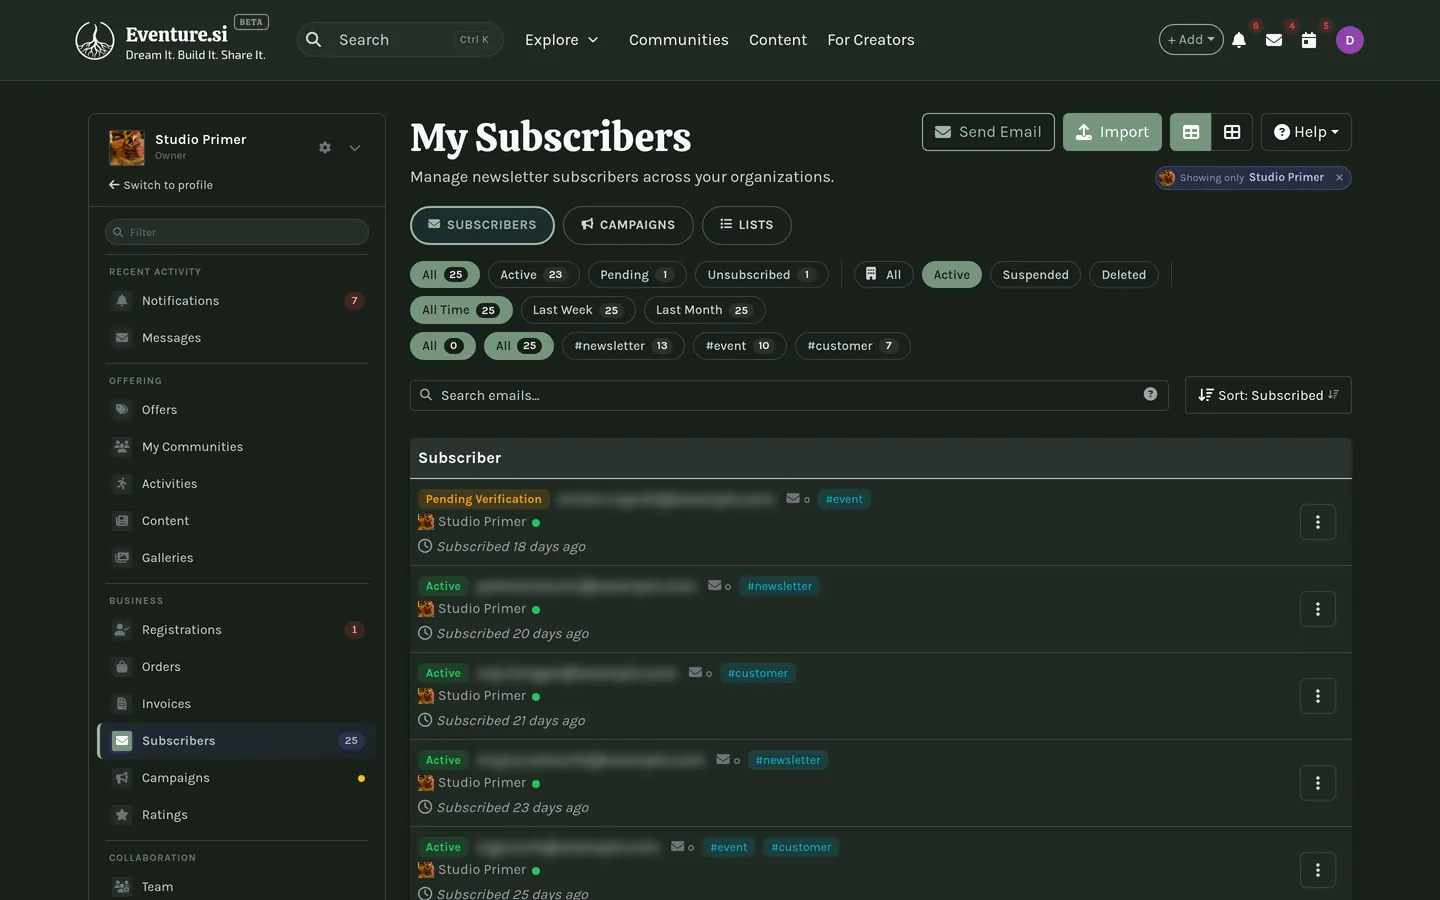The image size is (1440, 900).
Task: Open options menu for Pending Verification subscriber
Action: (1318, 522)
